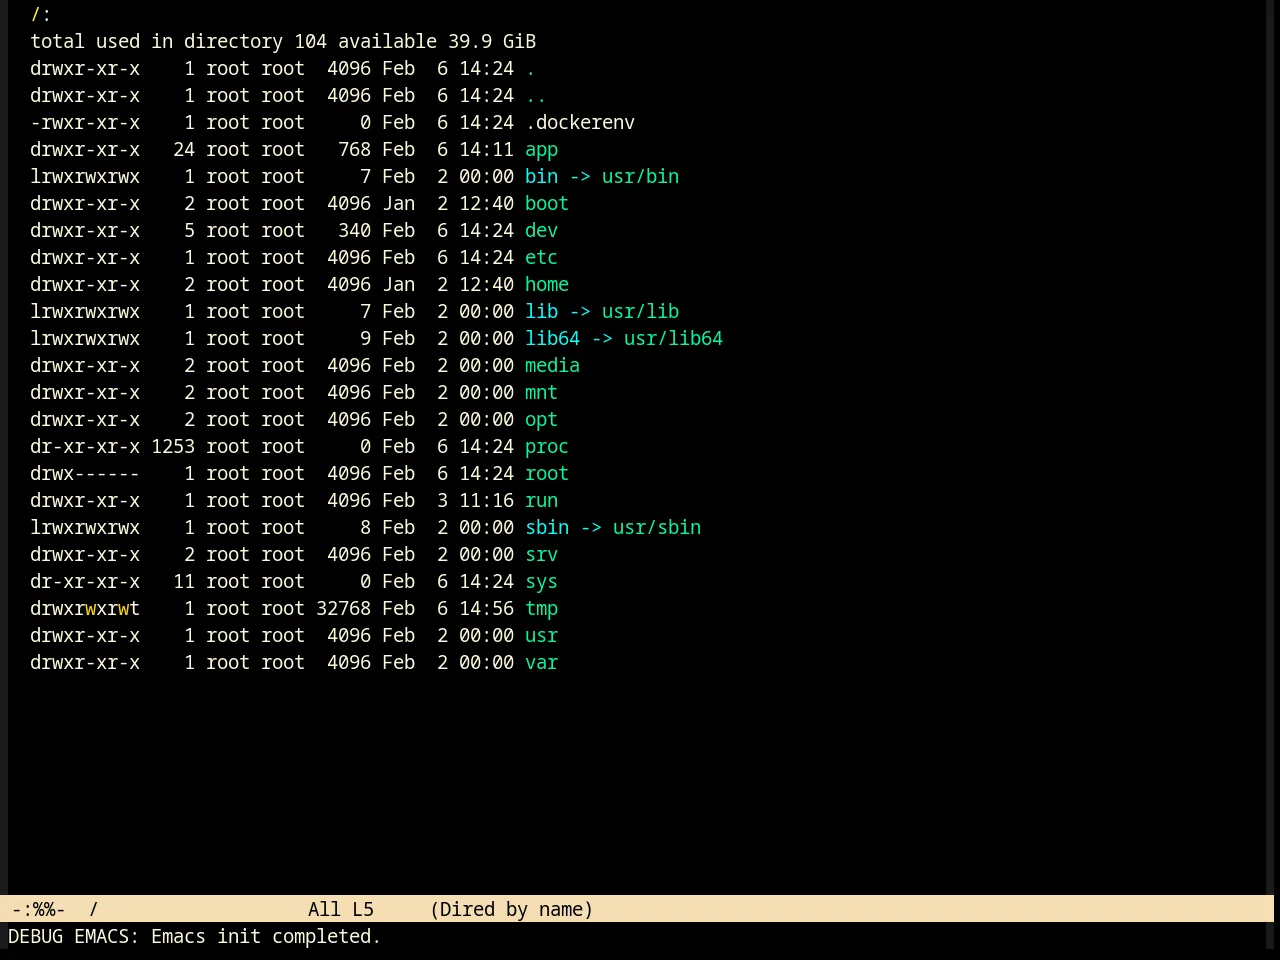
Task: Click the lib symlink name
Action: (x=541, y=312)
